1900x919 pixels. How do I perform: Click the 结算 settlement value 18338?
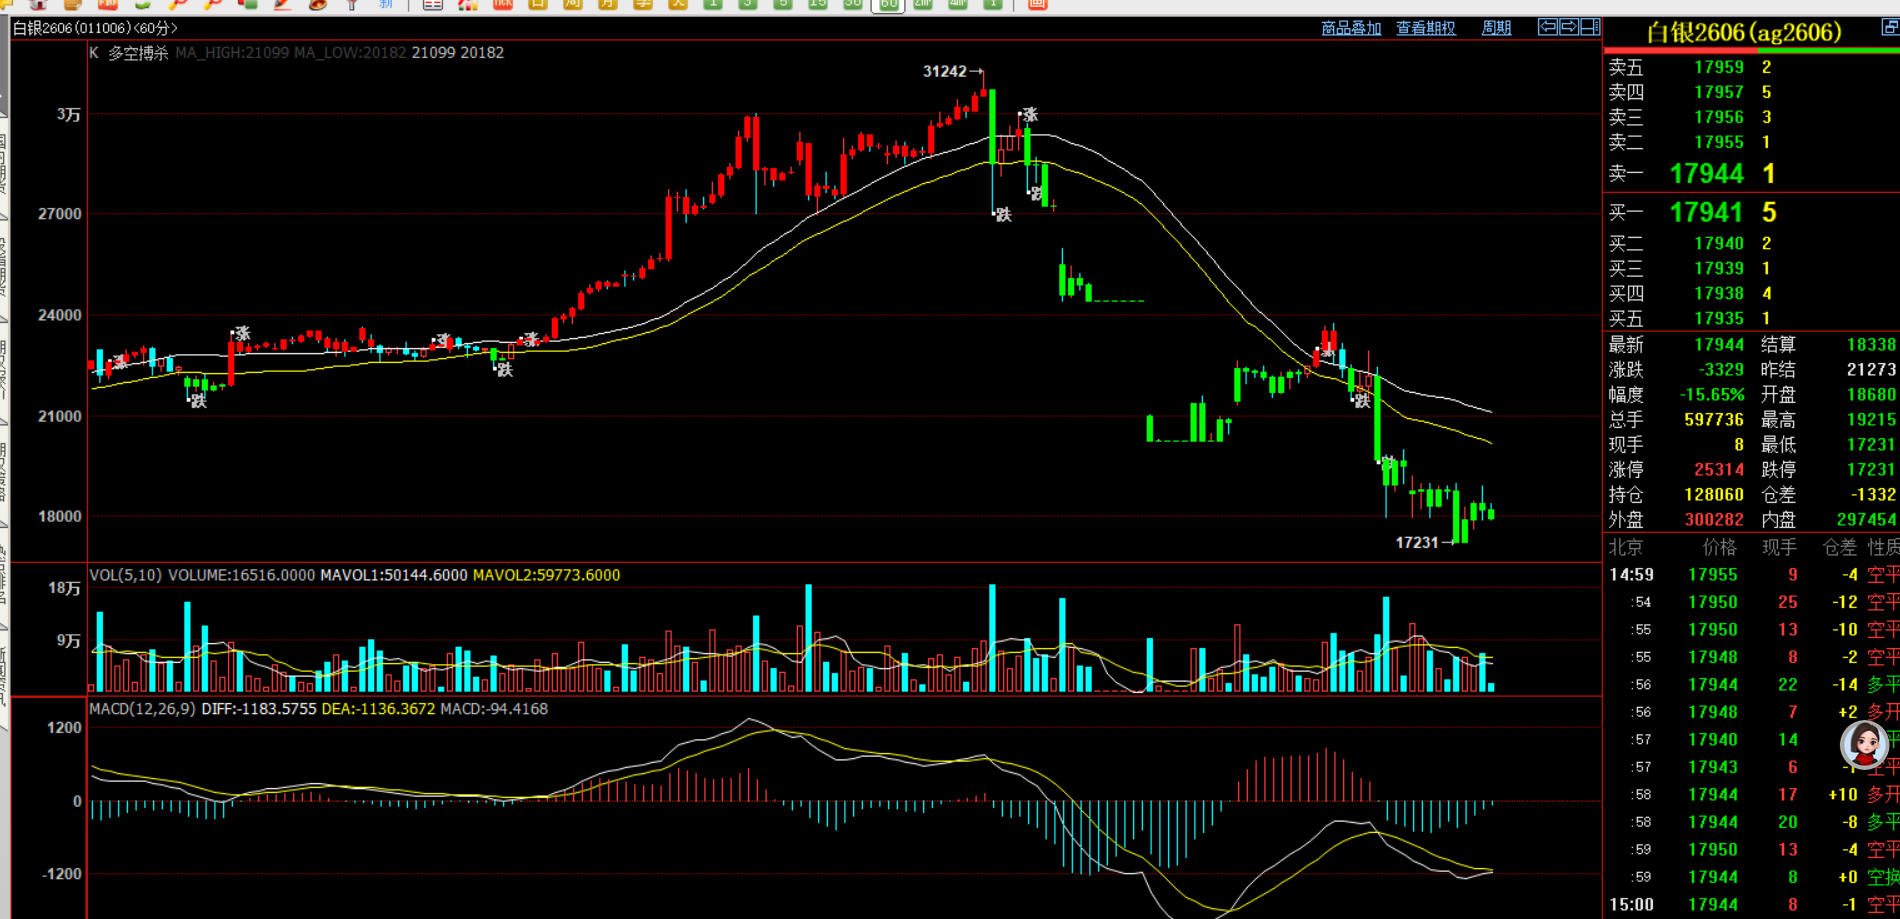coord(1871,345)
